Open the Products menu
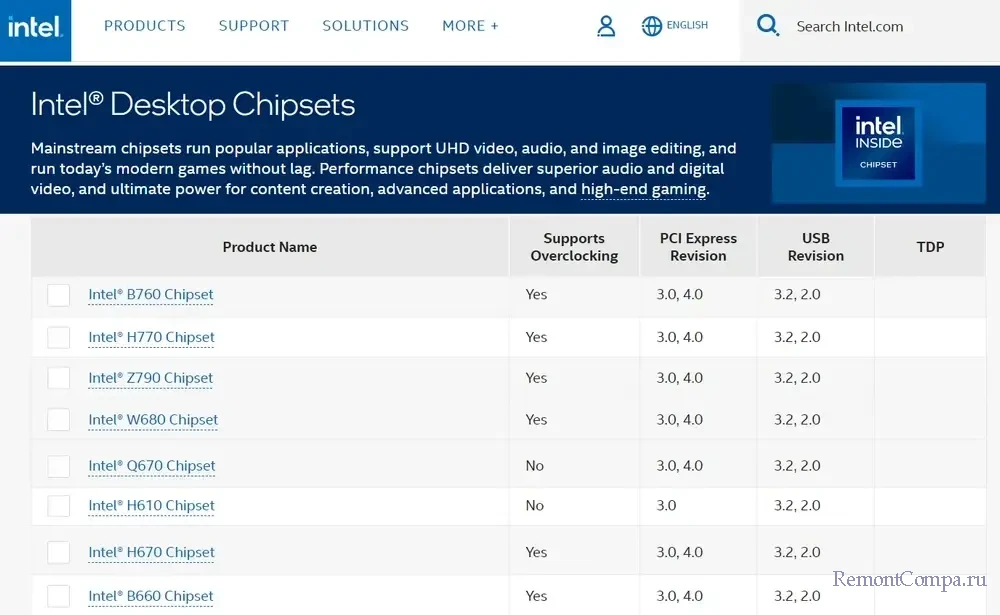Viewport: 1000px width, 615px height. [145, 26]
